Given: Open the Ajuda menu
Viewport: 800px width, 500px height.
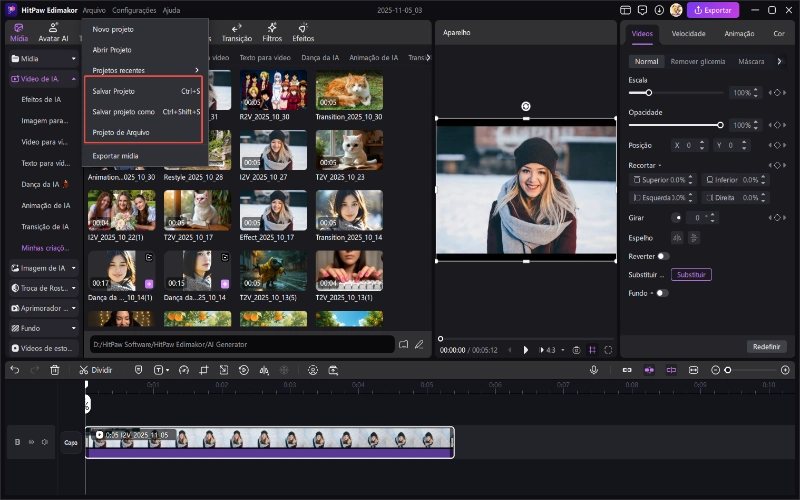Looking at the screenshot, I should pyautogui.click(x=171, y=10).
